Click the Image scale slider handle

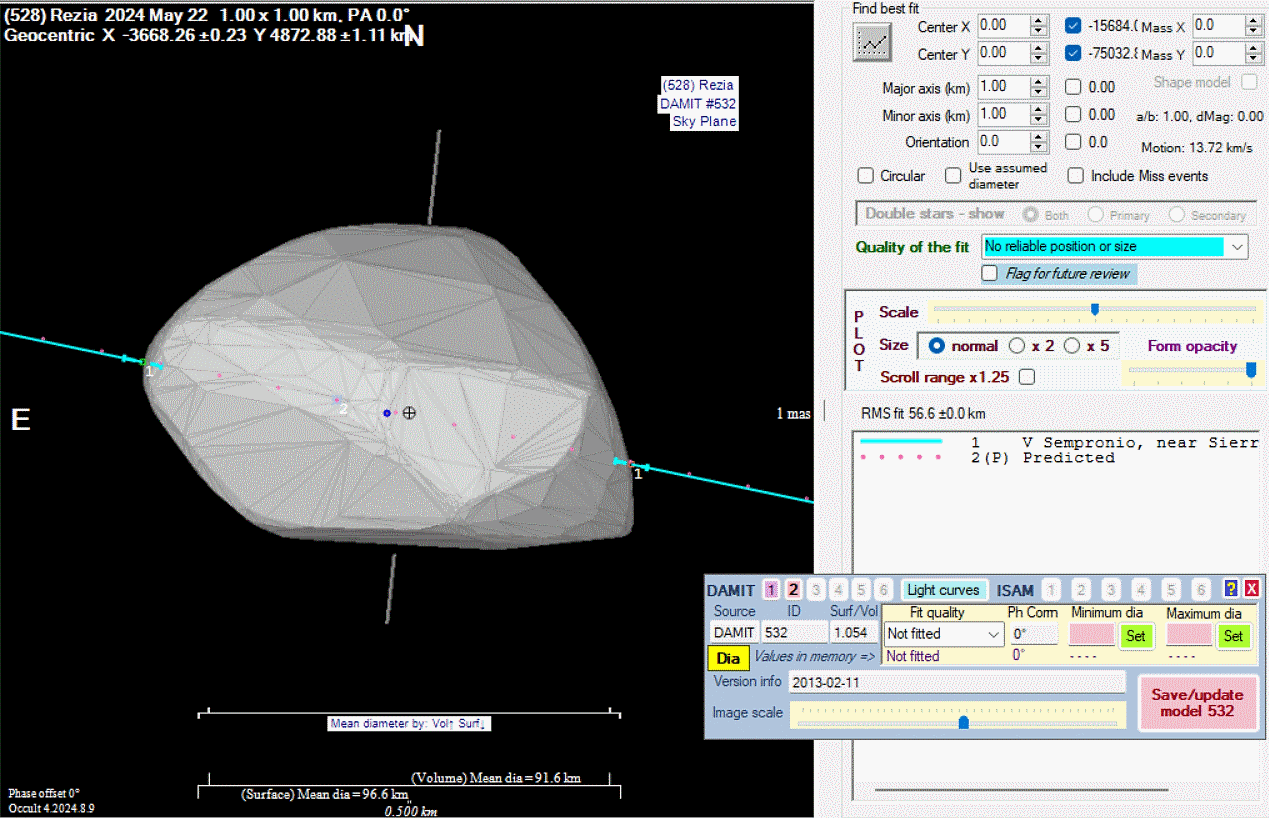[963, 721]
